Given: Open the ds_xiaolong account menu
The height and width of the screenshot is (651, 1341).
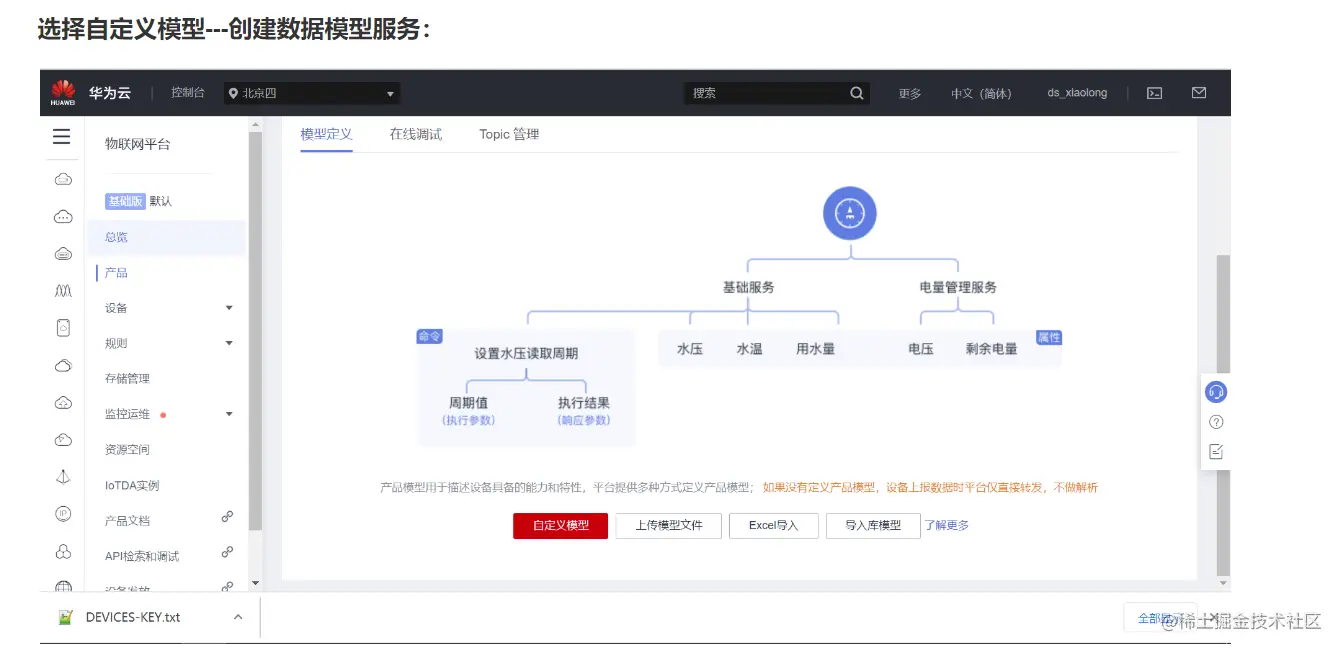Looking at the screenshot, I should (1077, 93).
